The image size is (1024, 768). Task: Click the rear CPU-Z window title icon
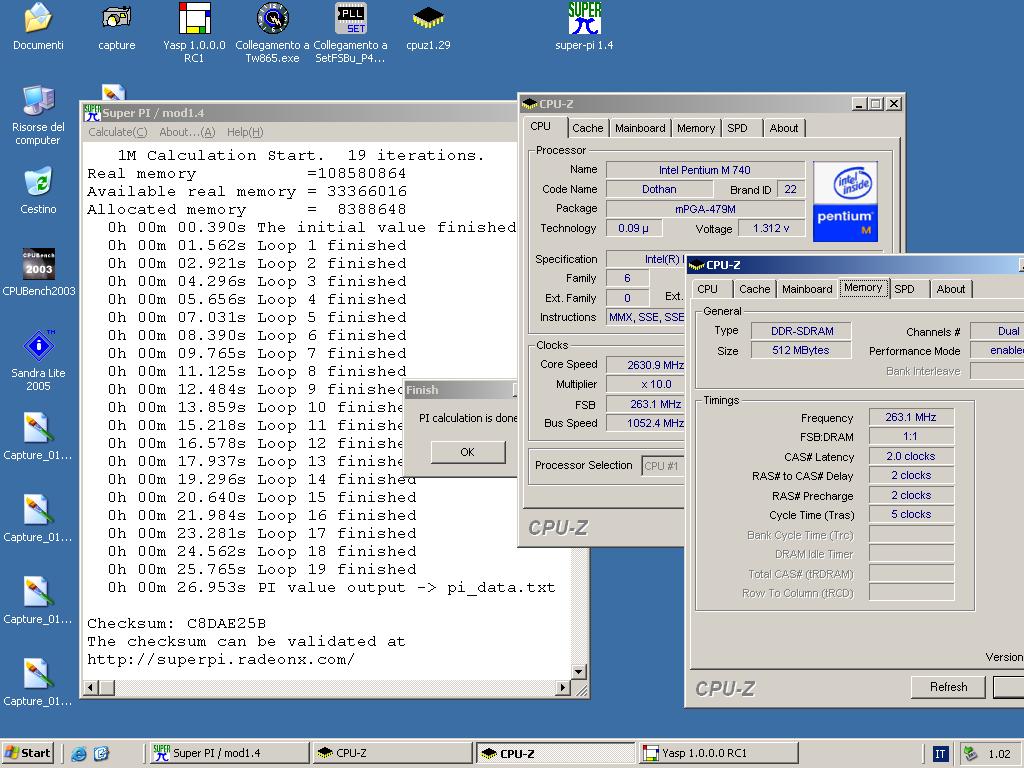click(530, 104)
